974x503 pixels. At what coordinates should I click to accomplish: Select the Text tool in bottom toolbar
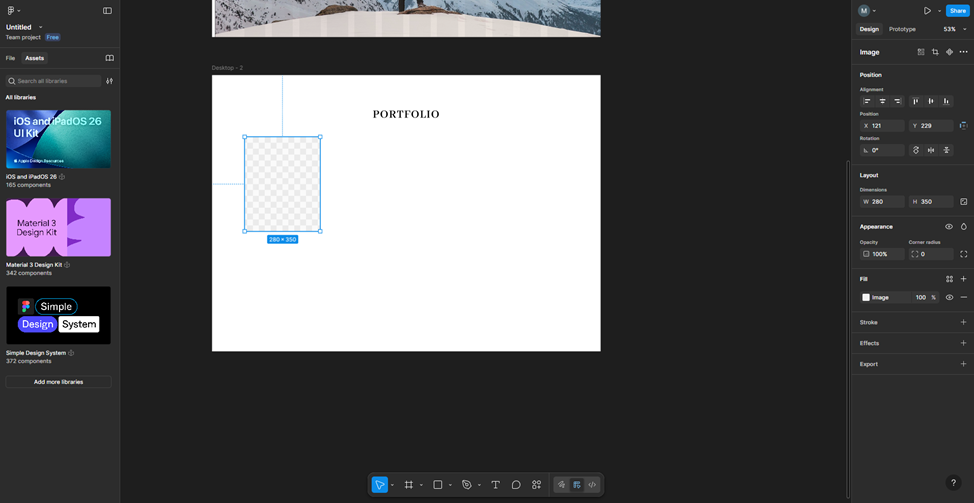point(495,485)
